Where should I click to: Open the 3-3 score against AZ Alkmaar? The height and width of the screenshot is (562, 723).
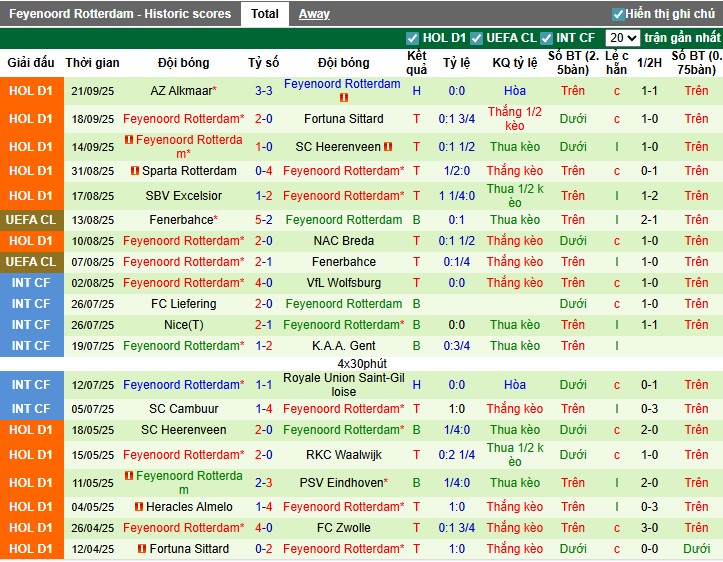[264, 91]
